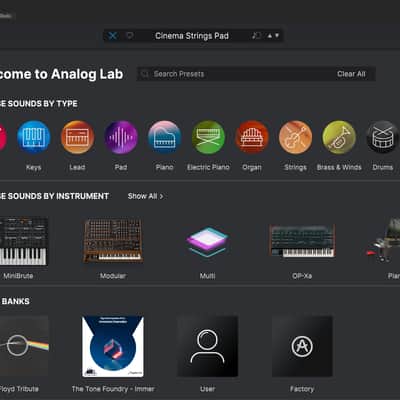This screenshot has height=400, width=400.
Task: Click the Organ label
Action: coord(252,167)
